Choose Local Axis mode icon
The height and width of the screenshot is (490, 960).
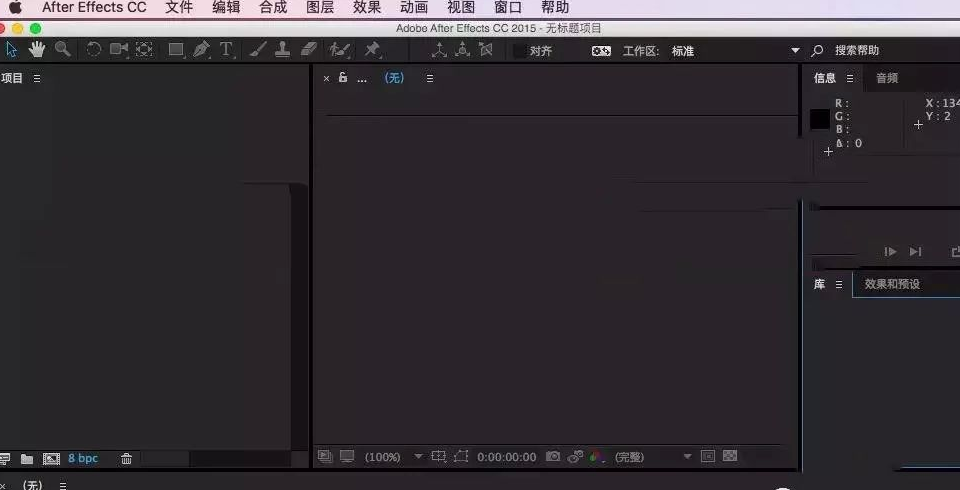click(x=439, y=50)
